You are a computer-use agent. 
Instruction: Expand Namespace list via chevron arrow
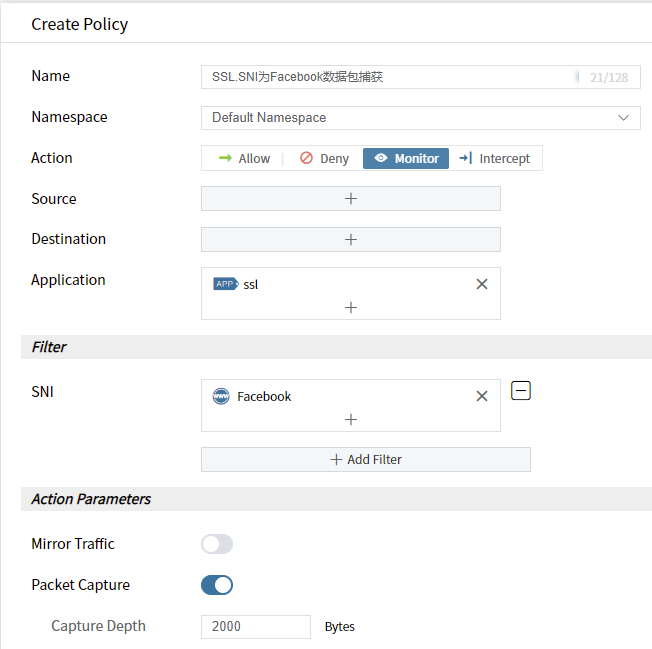pyautogui.click(x=624, y=117)
